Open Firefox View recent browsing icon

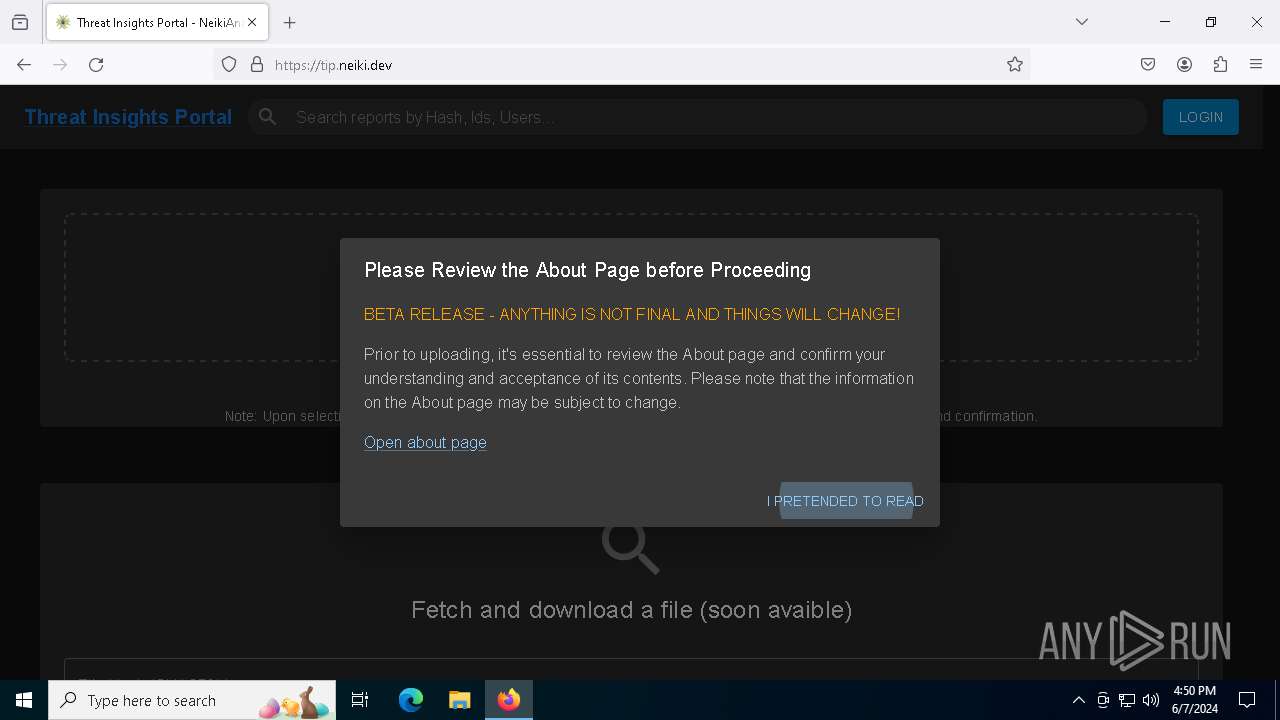point(20,22)
